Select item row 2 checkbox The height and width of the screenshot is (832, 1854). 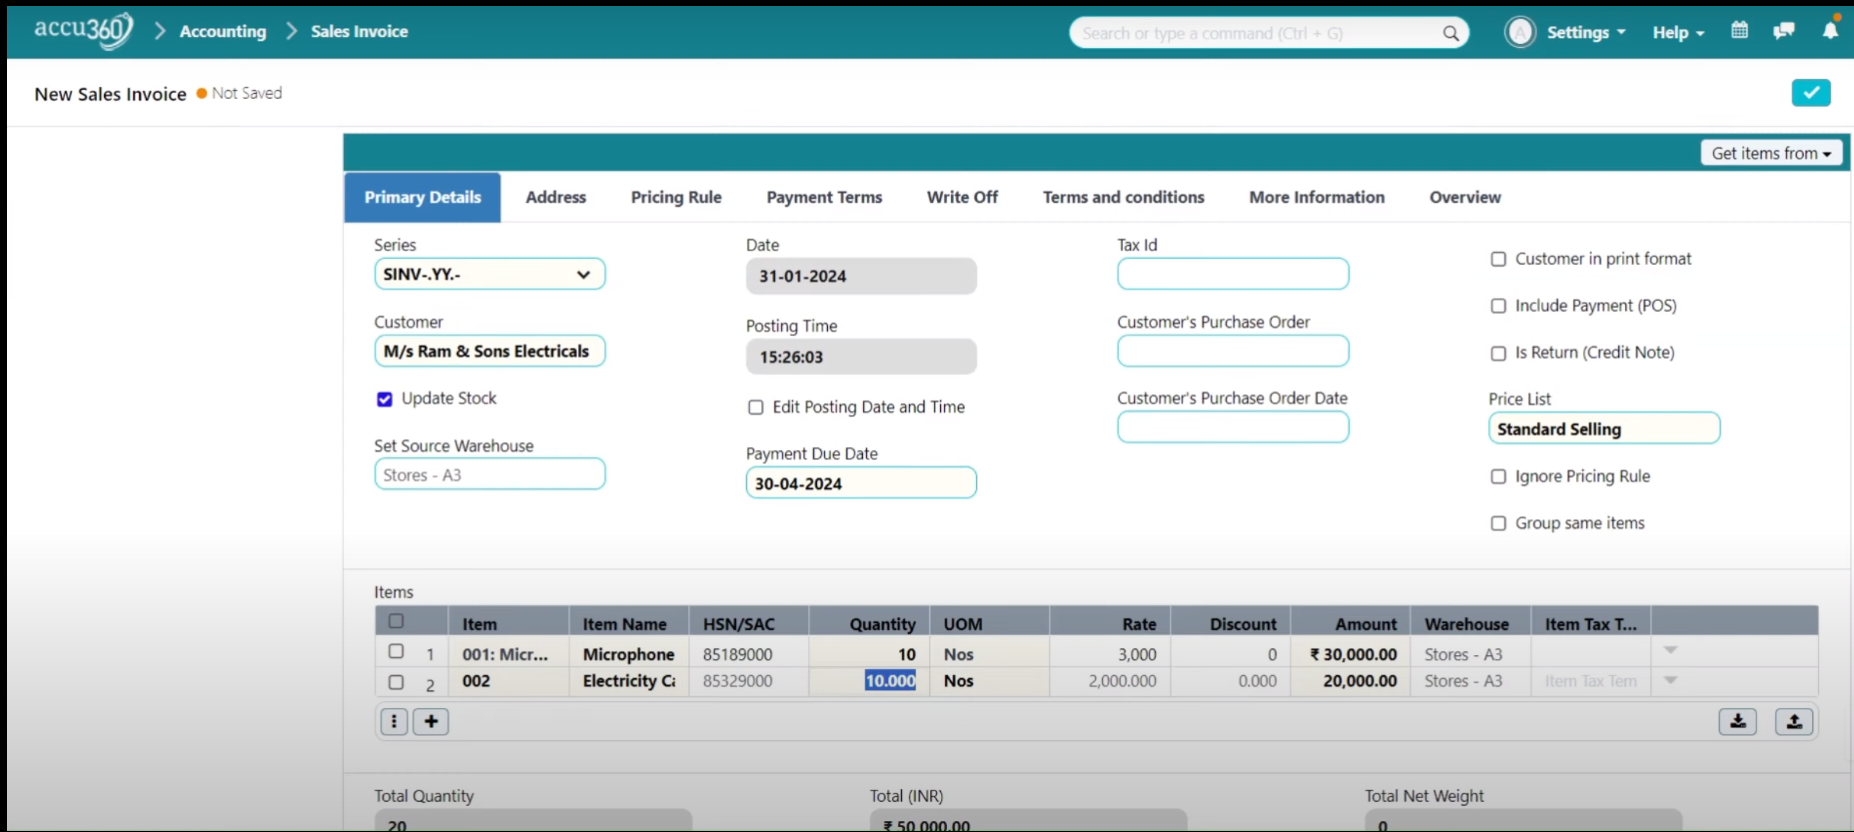point(396,682)
